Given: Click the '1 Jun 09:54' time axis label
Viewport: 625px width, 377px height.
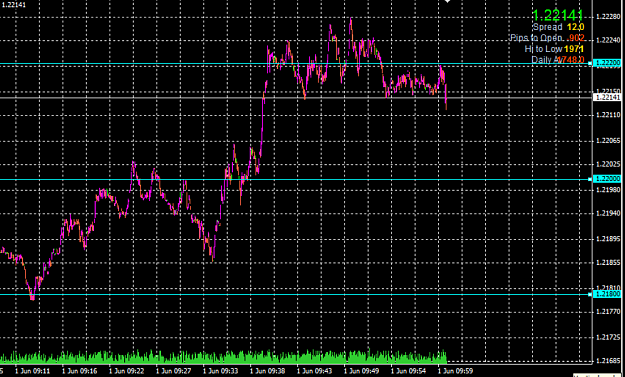Looking at the screenshot, I should point(409,371).
